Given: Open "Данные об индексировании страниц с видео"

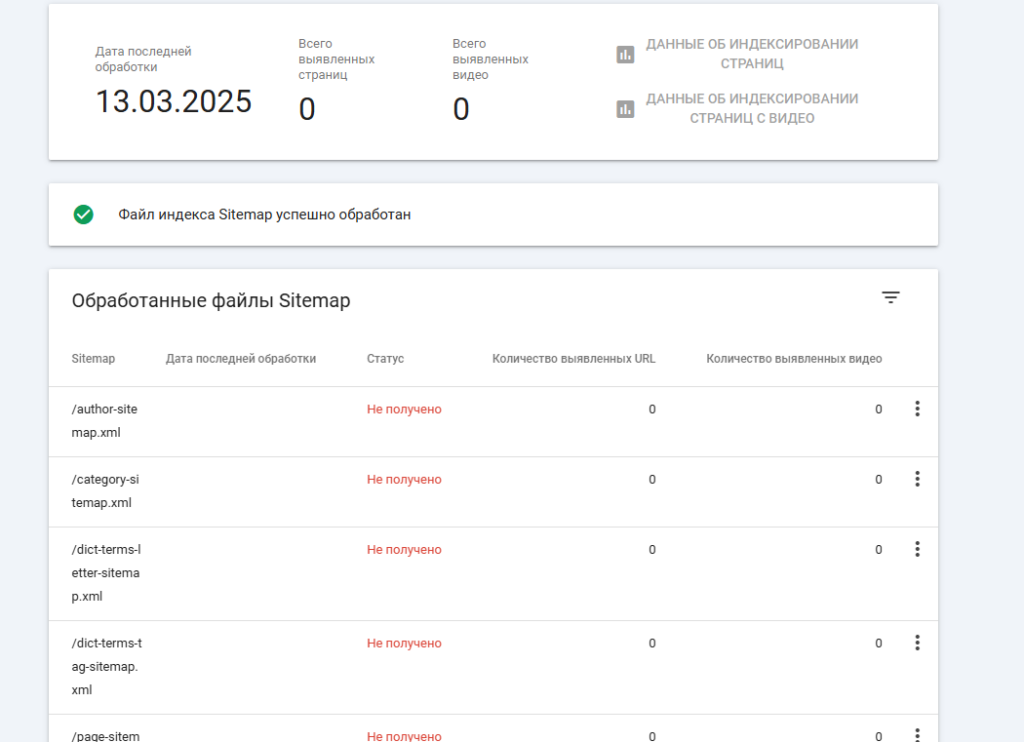Looking at the screenshot, I should coord(751,109).
